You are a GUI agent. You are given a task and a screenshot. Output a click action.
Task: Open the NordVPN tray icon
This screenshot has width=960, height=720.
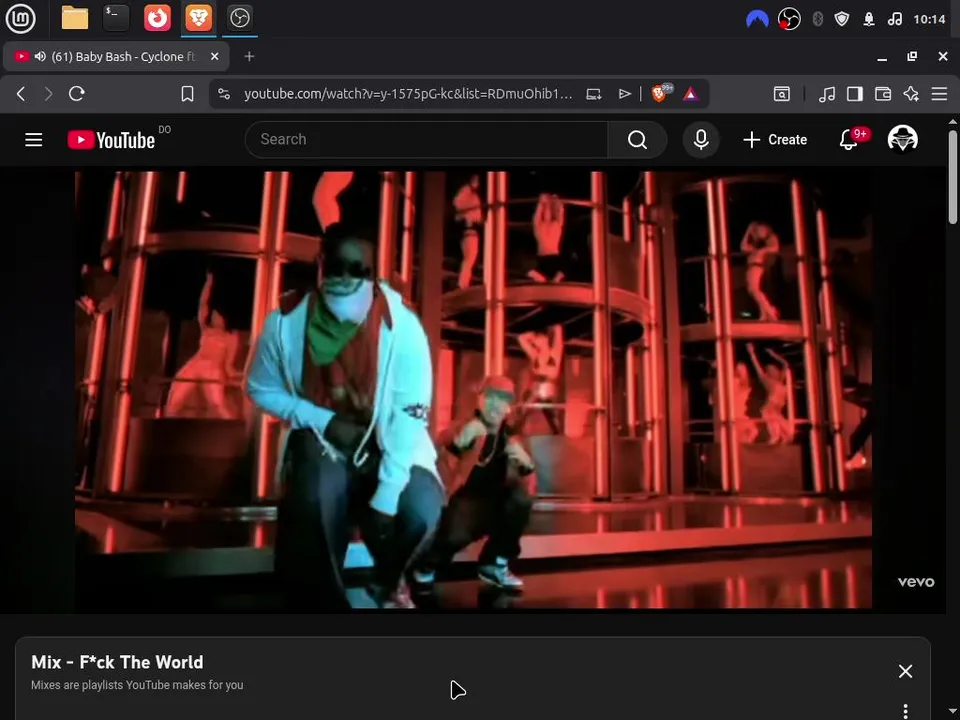[x=757, y=20]
